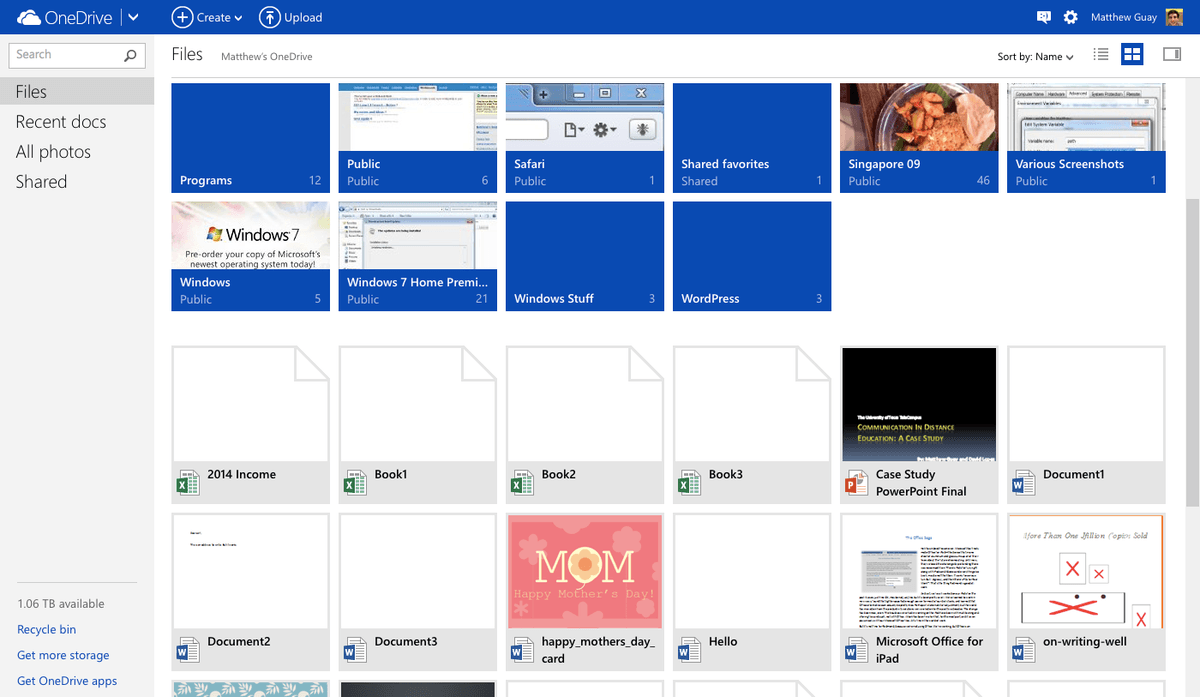Screen dimensions: 1200x697
Task: Click Word icon of Microsoft Office for iPad
Action: coord(855,651)
